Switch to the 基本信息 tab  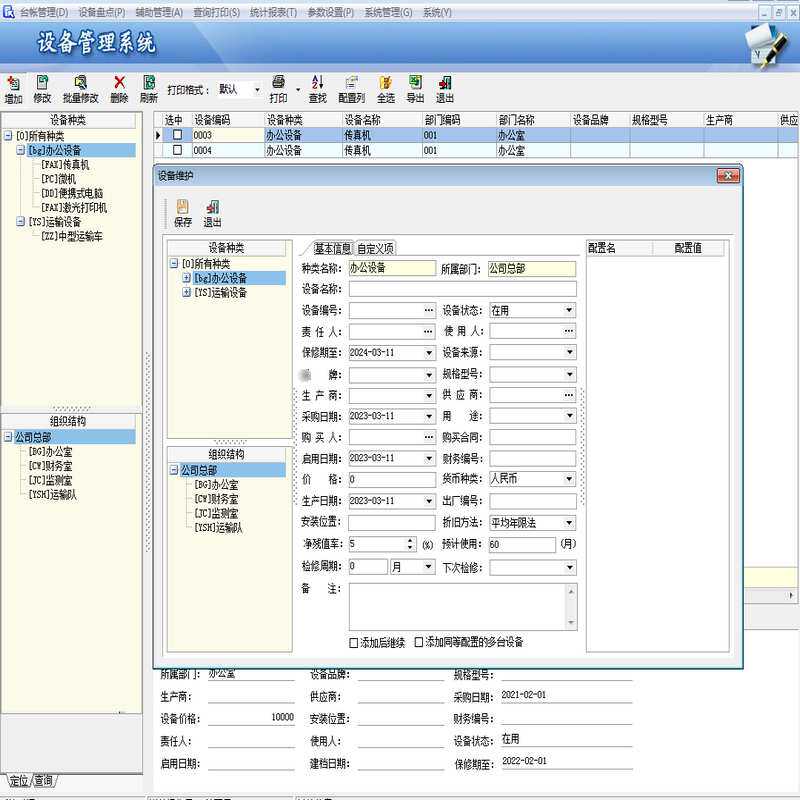332,248
